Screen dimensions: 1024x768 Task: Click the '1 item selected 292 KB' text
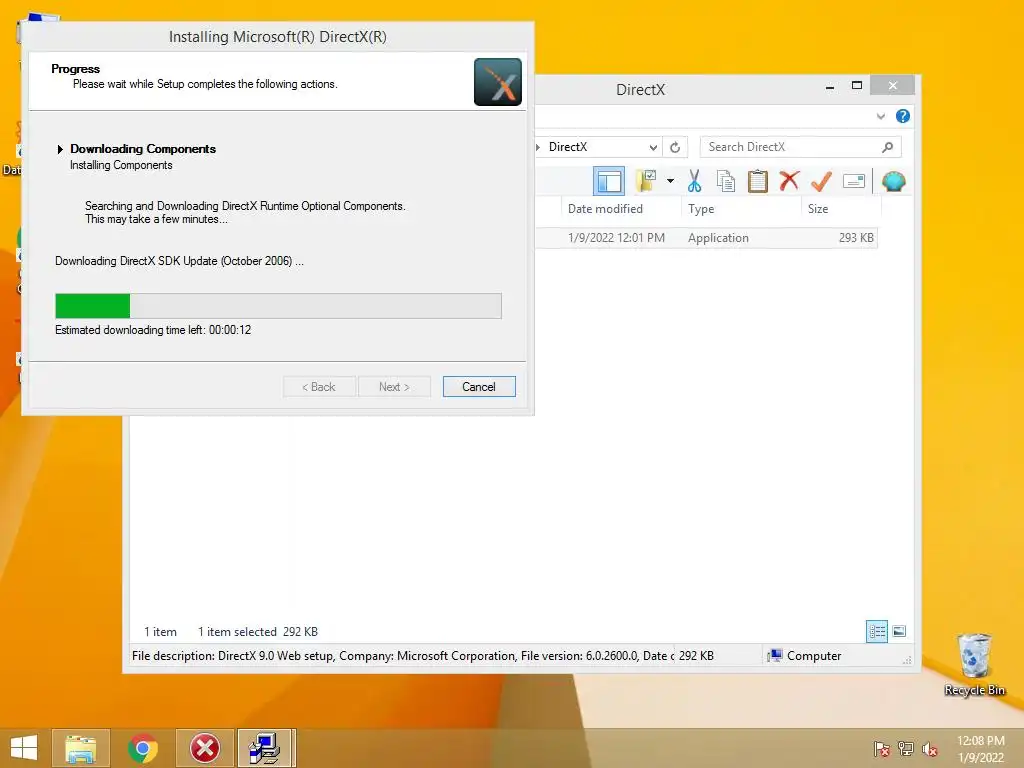click(258, 632)
